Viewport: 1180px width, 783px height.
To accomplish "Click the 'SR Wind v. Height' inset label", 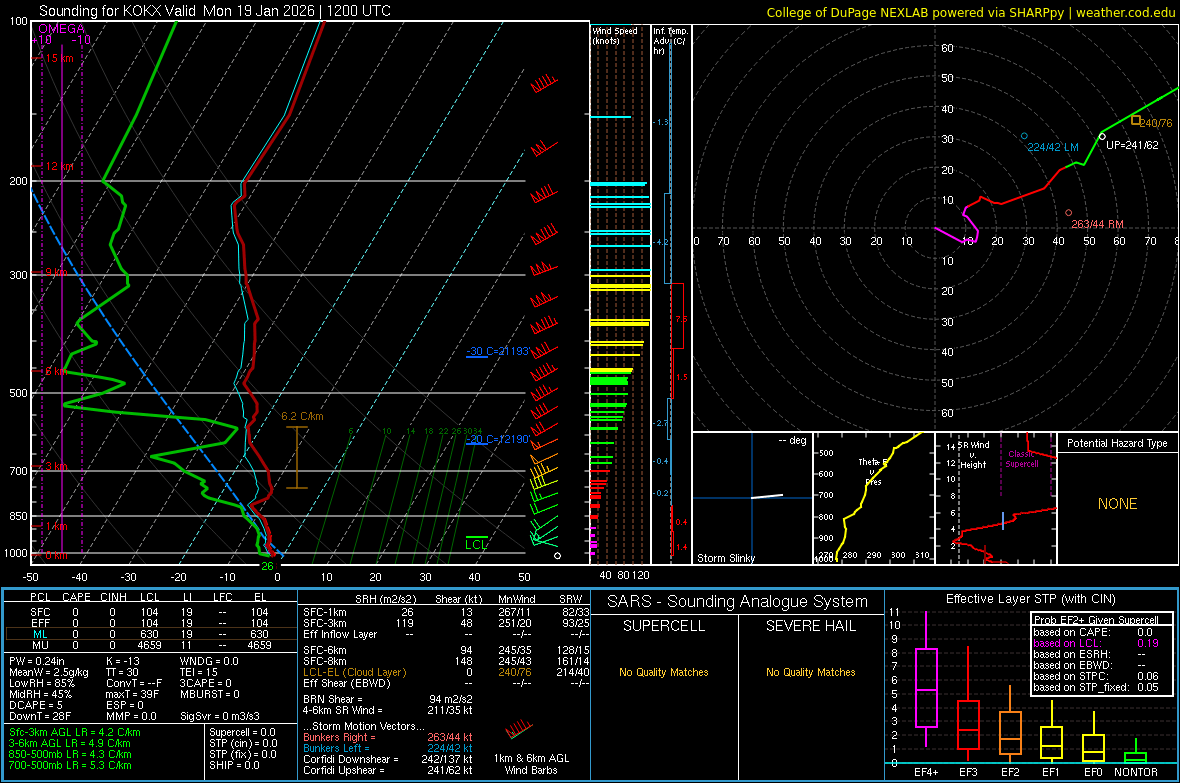I will point(974,455).
